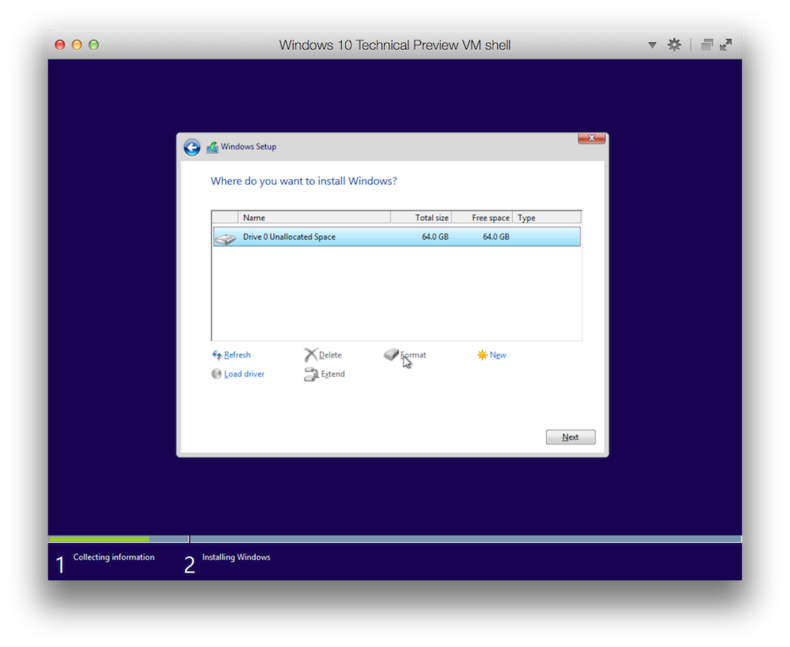Minimize the VM window with yellow button
The width and height of the screenshot is (790, 647).
click(x=77, y=45)
